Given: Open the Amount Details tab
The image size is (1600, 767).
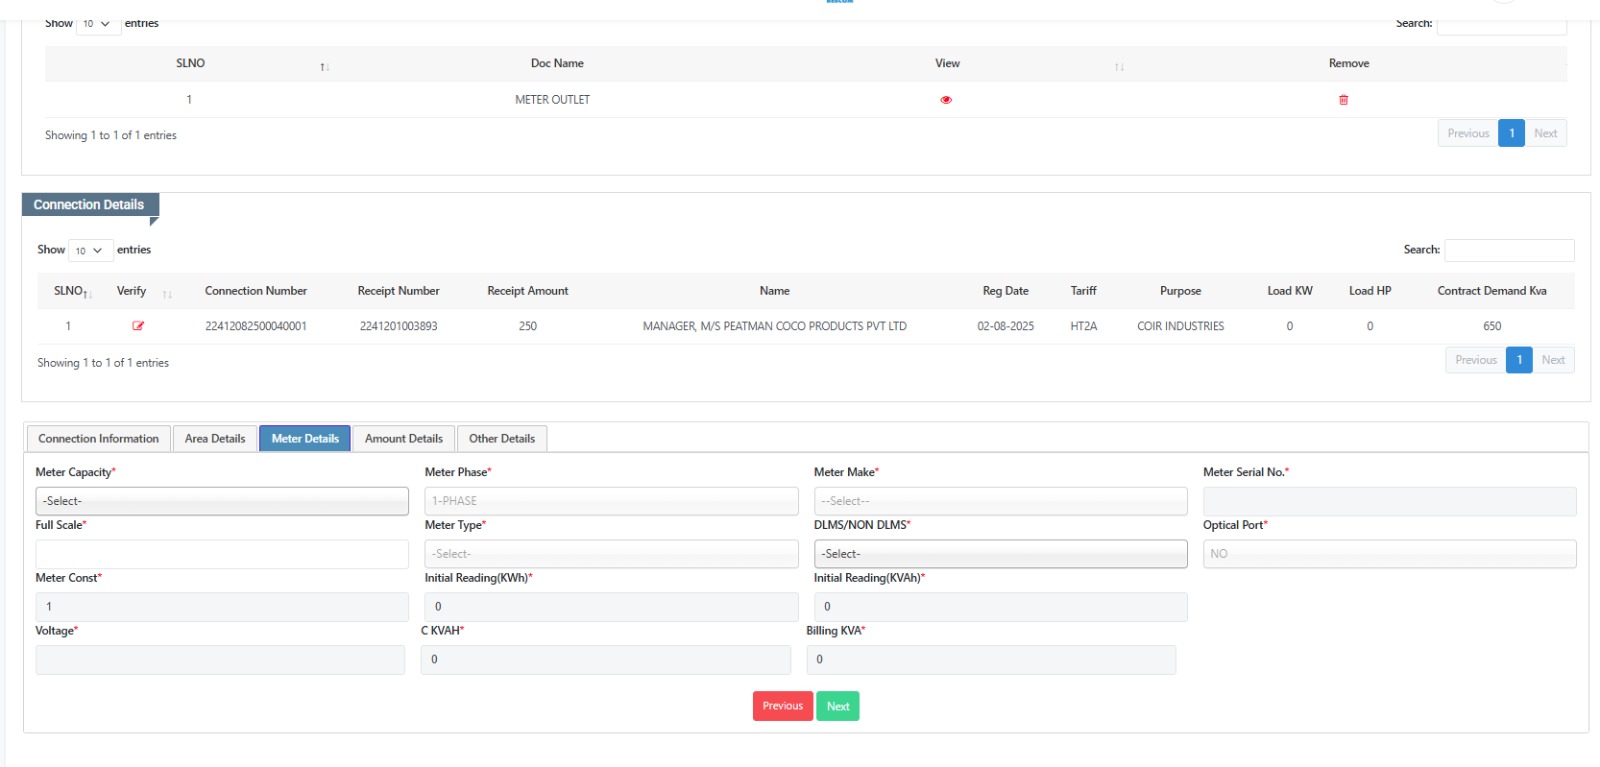Looking at the screenshot, I should click(404, 439).
